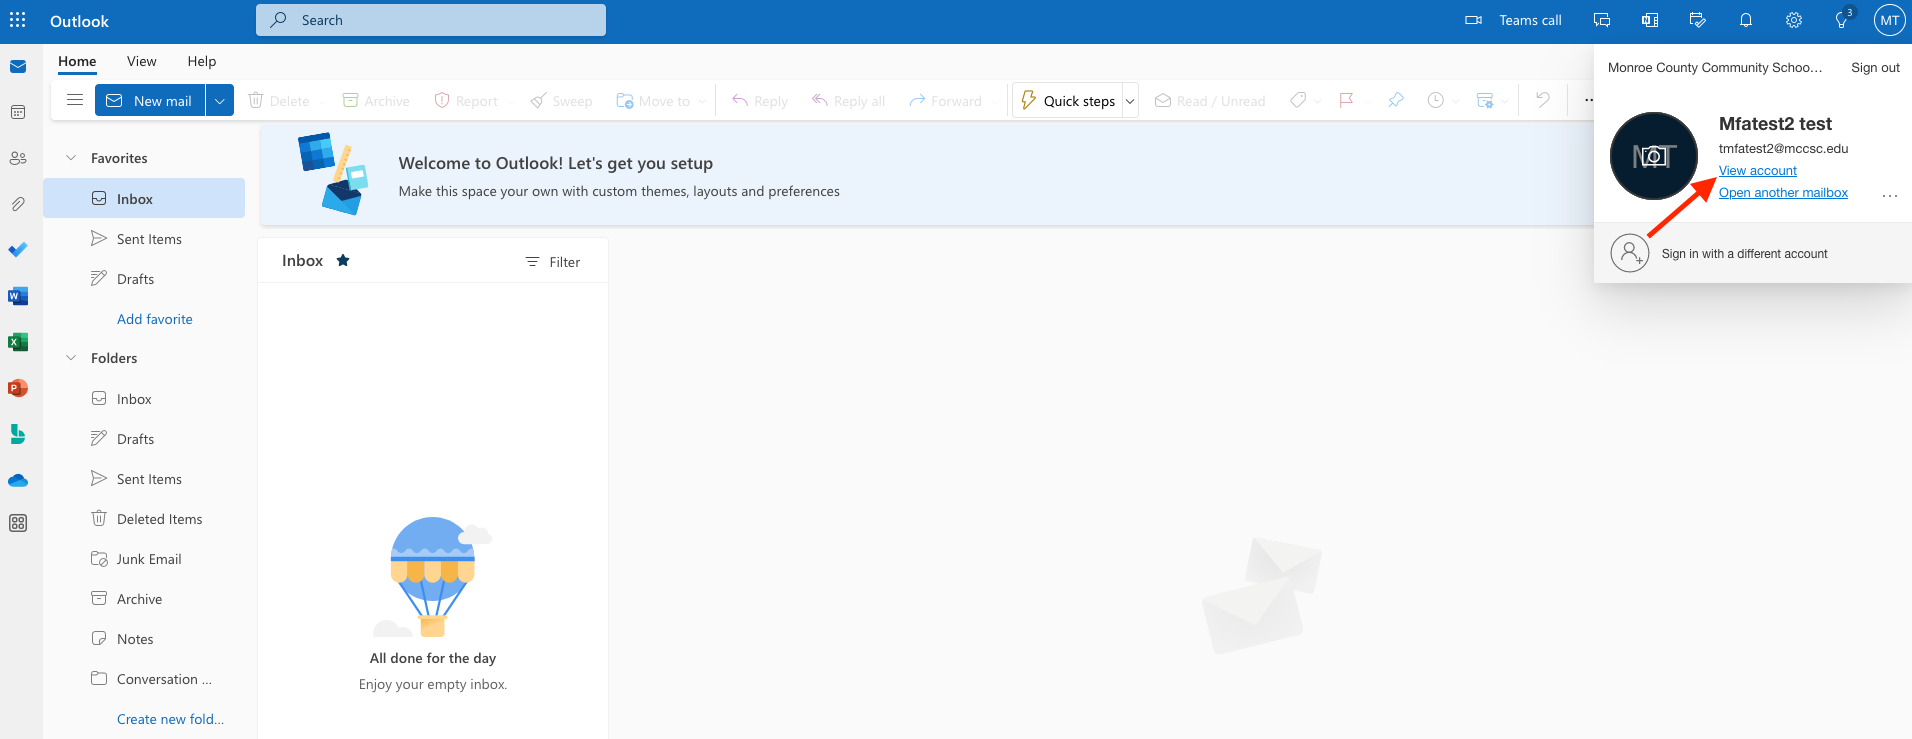
Task: Open the Archive folder
Action: [144, 599]
